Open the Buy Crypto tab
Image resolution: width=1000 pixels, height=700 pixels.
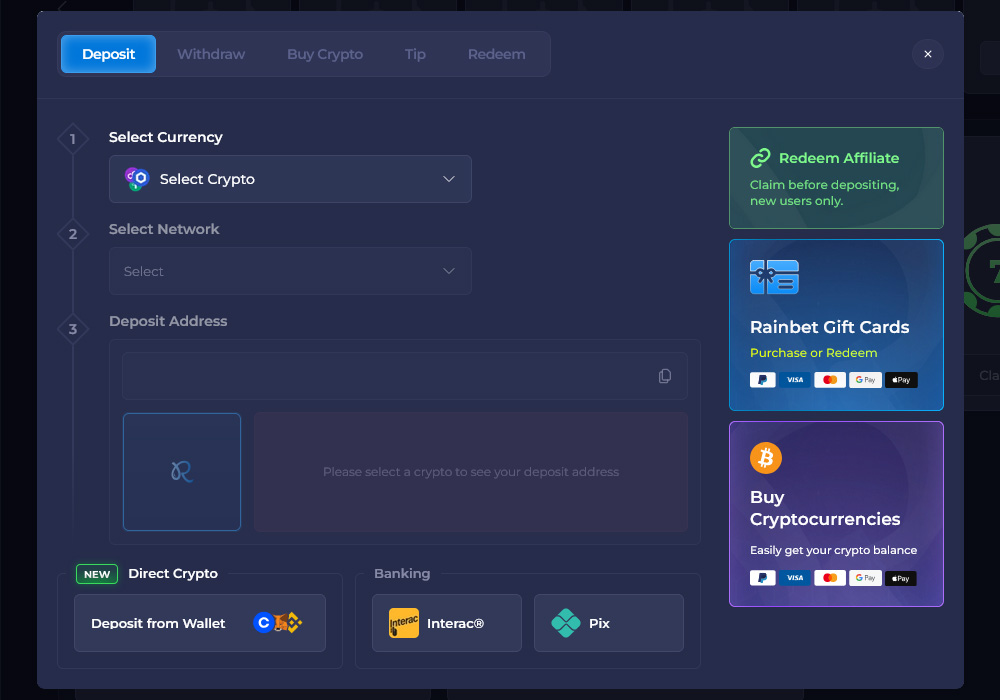[x=325, y=54]
